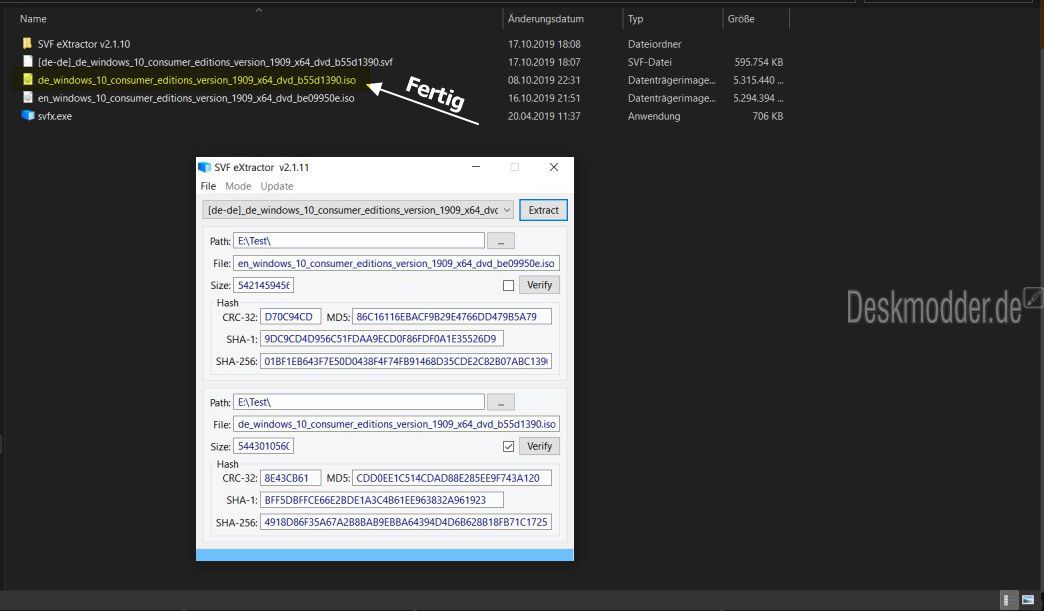This screenshot has width=1044, height=611.
Task: Click the SHA-1 field starting BFF5DBFF
Action: click(382, 500)
